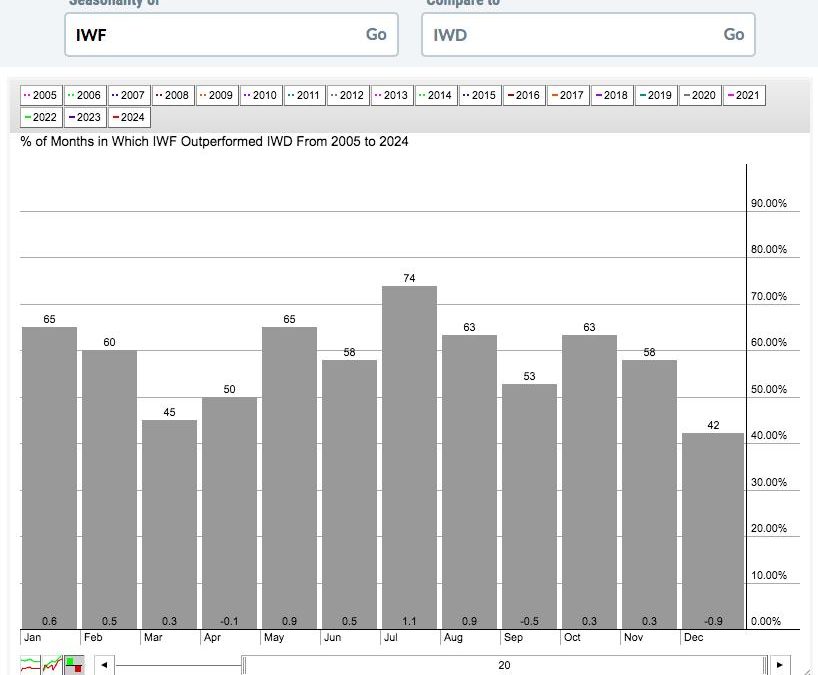Toggle the 2024 year legend
Image resolution: width=818 pixels, height=675 pixels.
129,117
